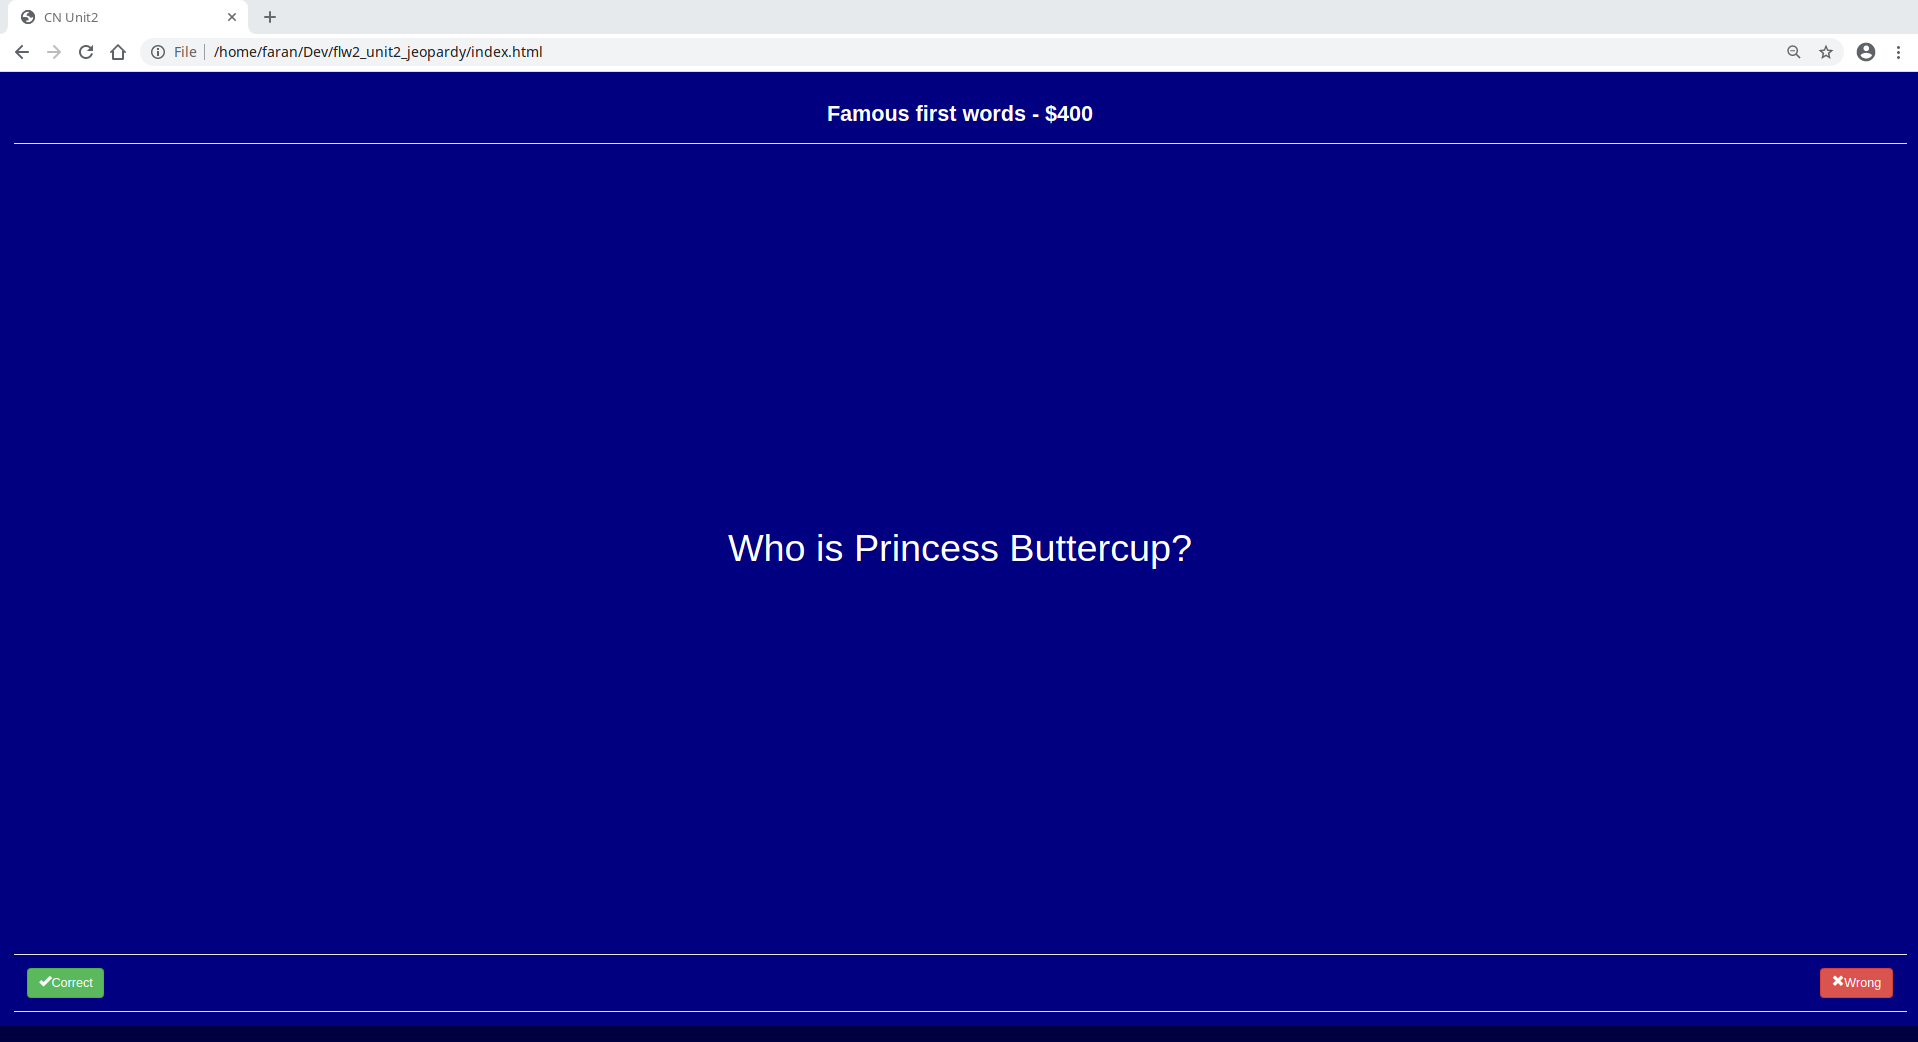The height and width of the screenshot is (1042, 1918).
Task: Go back to the previous page
Action: tap(22, 52)
